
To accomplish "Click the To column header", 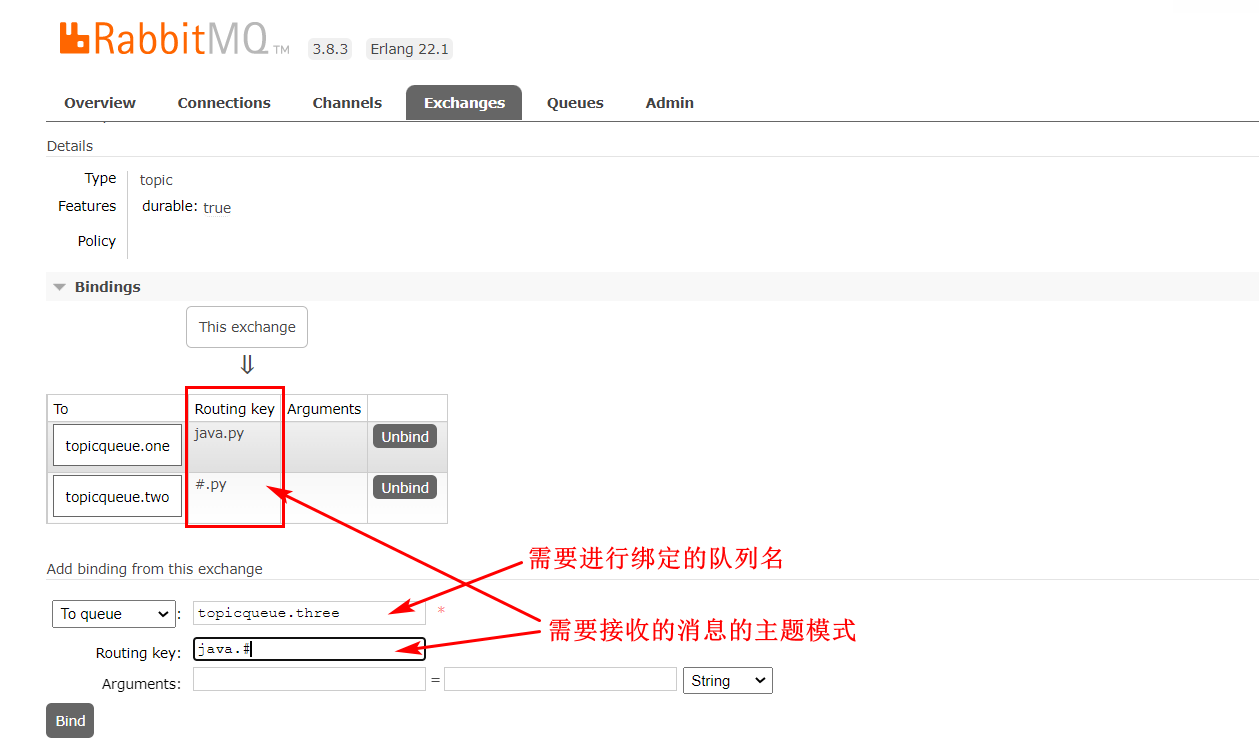I will coord(61,409).
